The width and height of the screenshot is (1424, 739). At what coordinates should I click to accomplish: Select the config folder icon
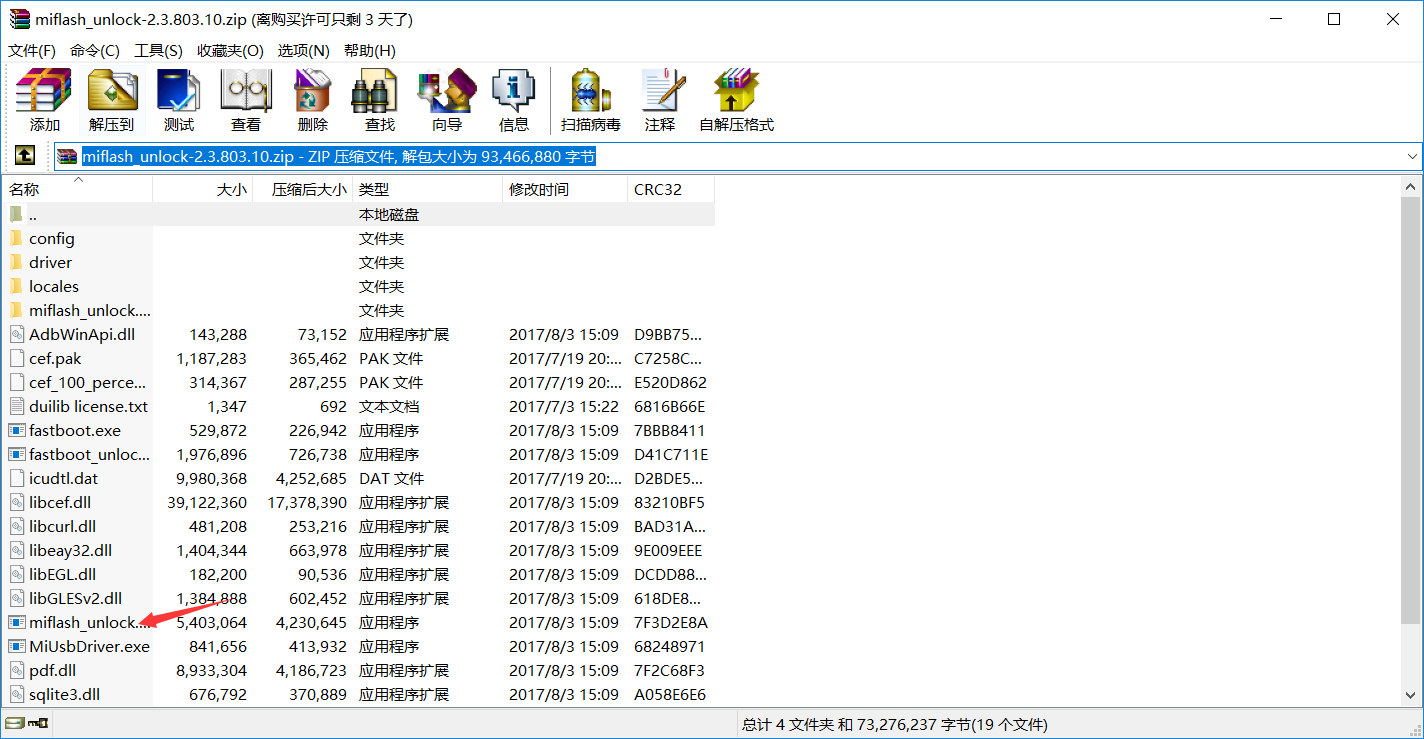(16, 238)
